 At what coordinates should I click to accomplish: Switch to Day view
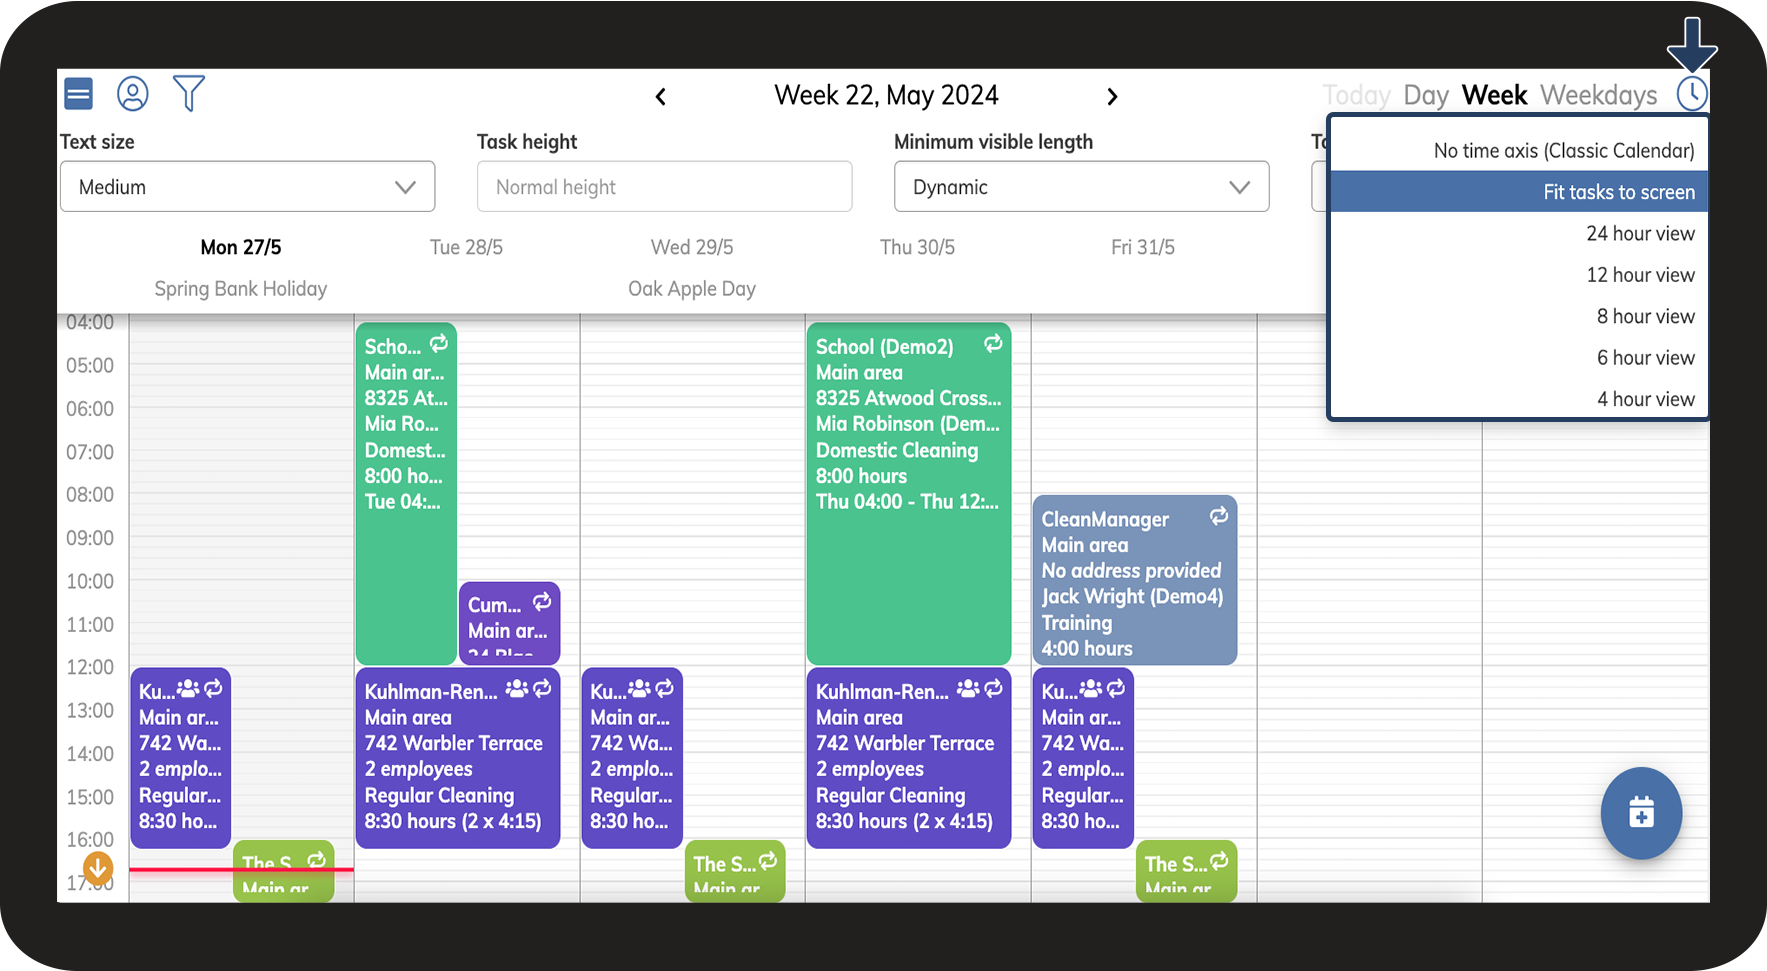(x=1425, y=96)
